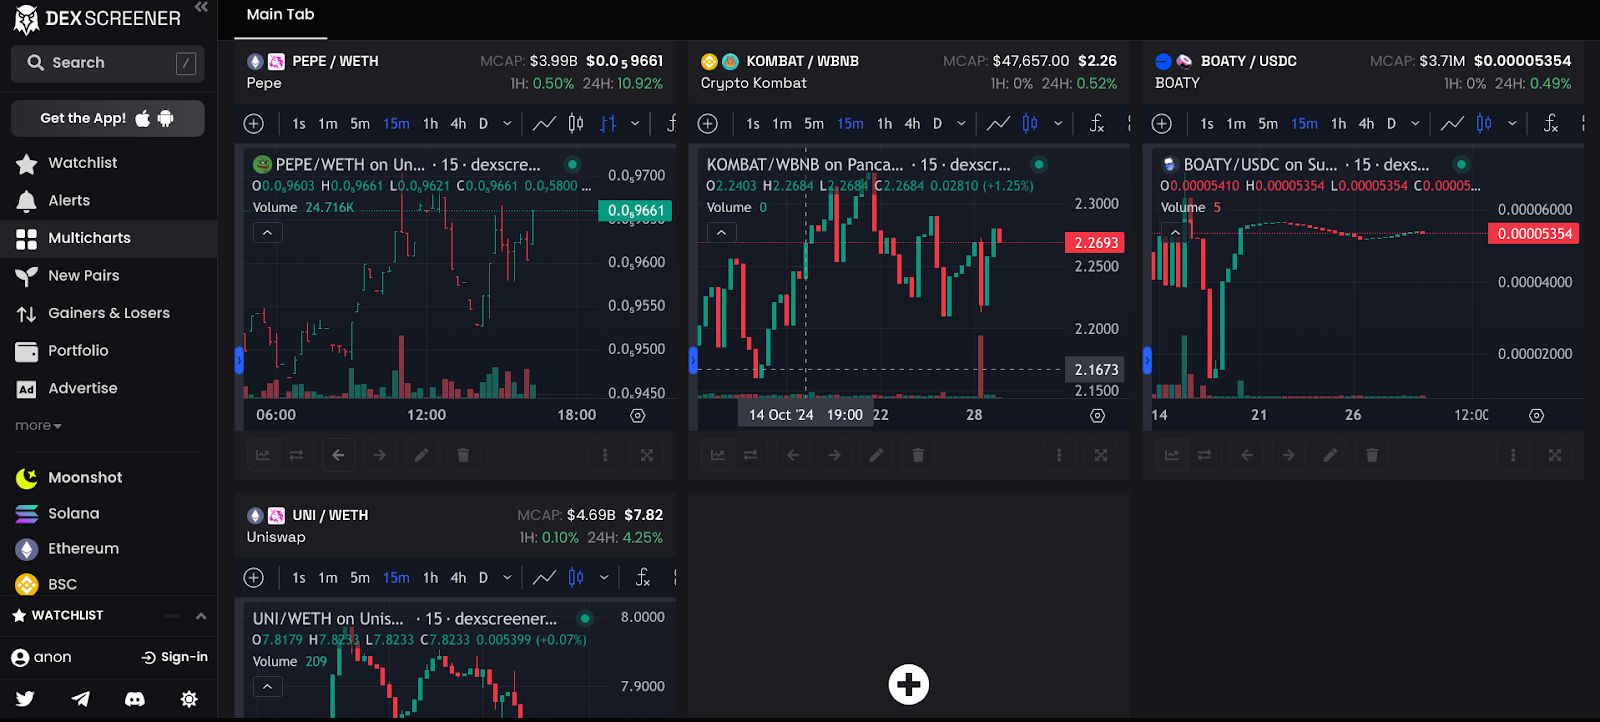Collapse indicator legend on PEPE chart

click(267, 233)
